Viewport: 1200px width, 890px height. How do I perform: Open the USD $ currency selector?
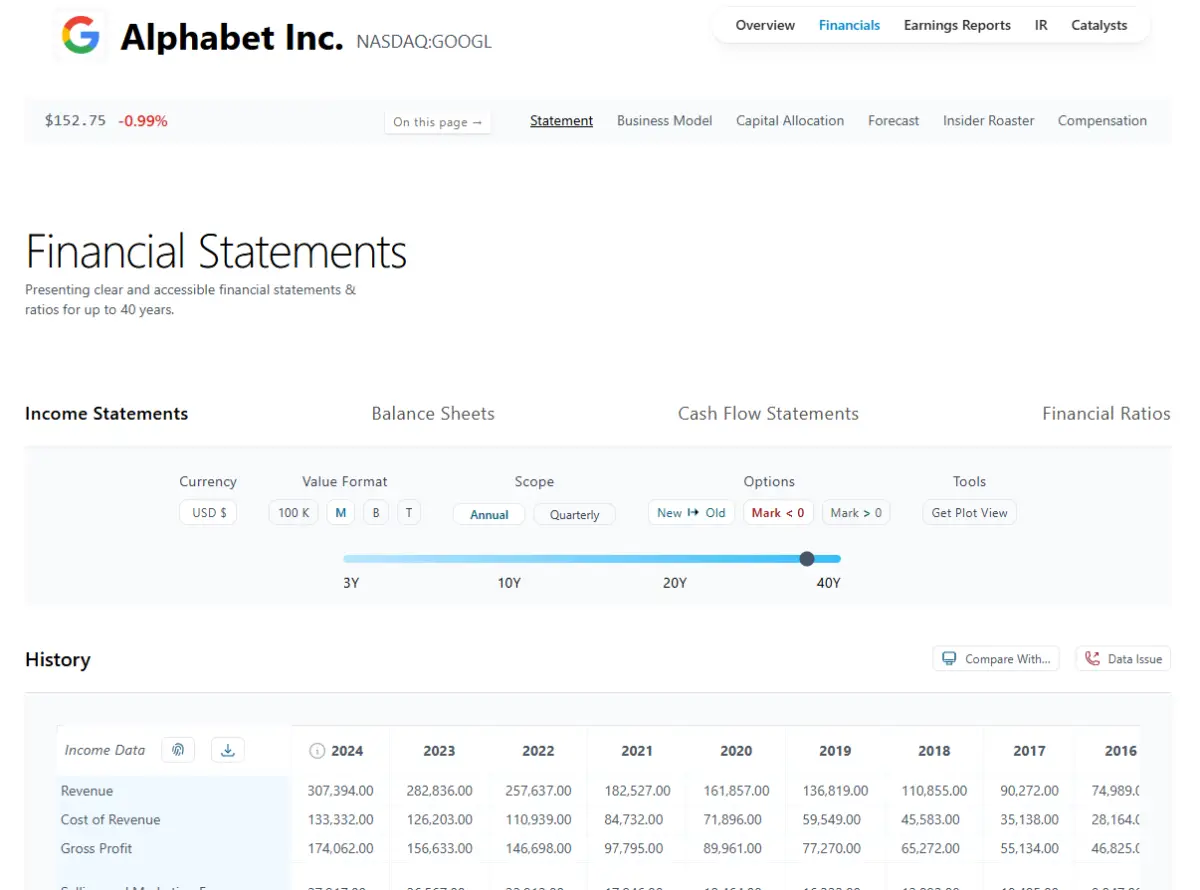tap(209, 513)
